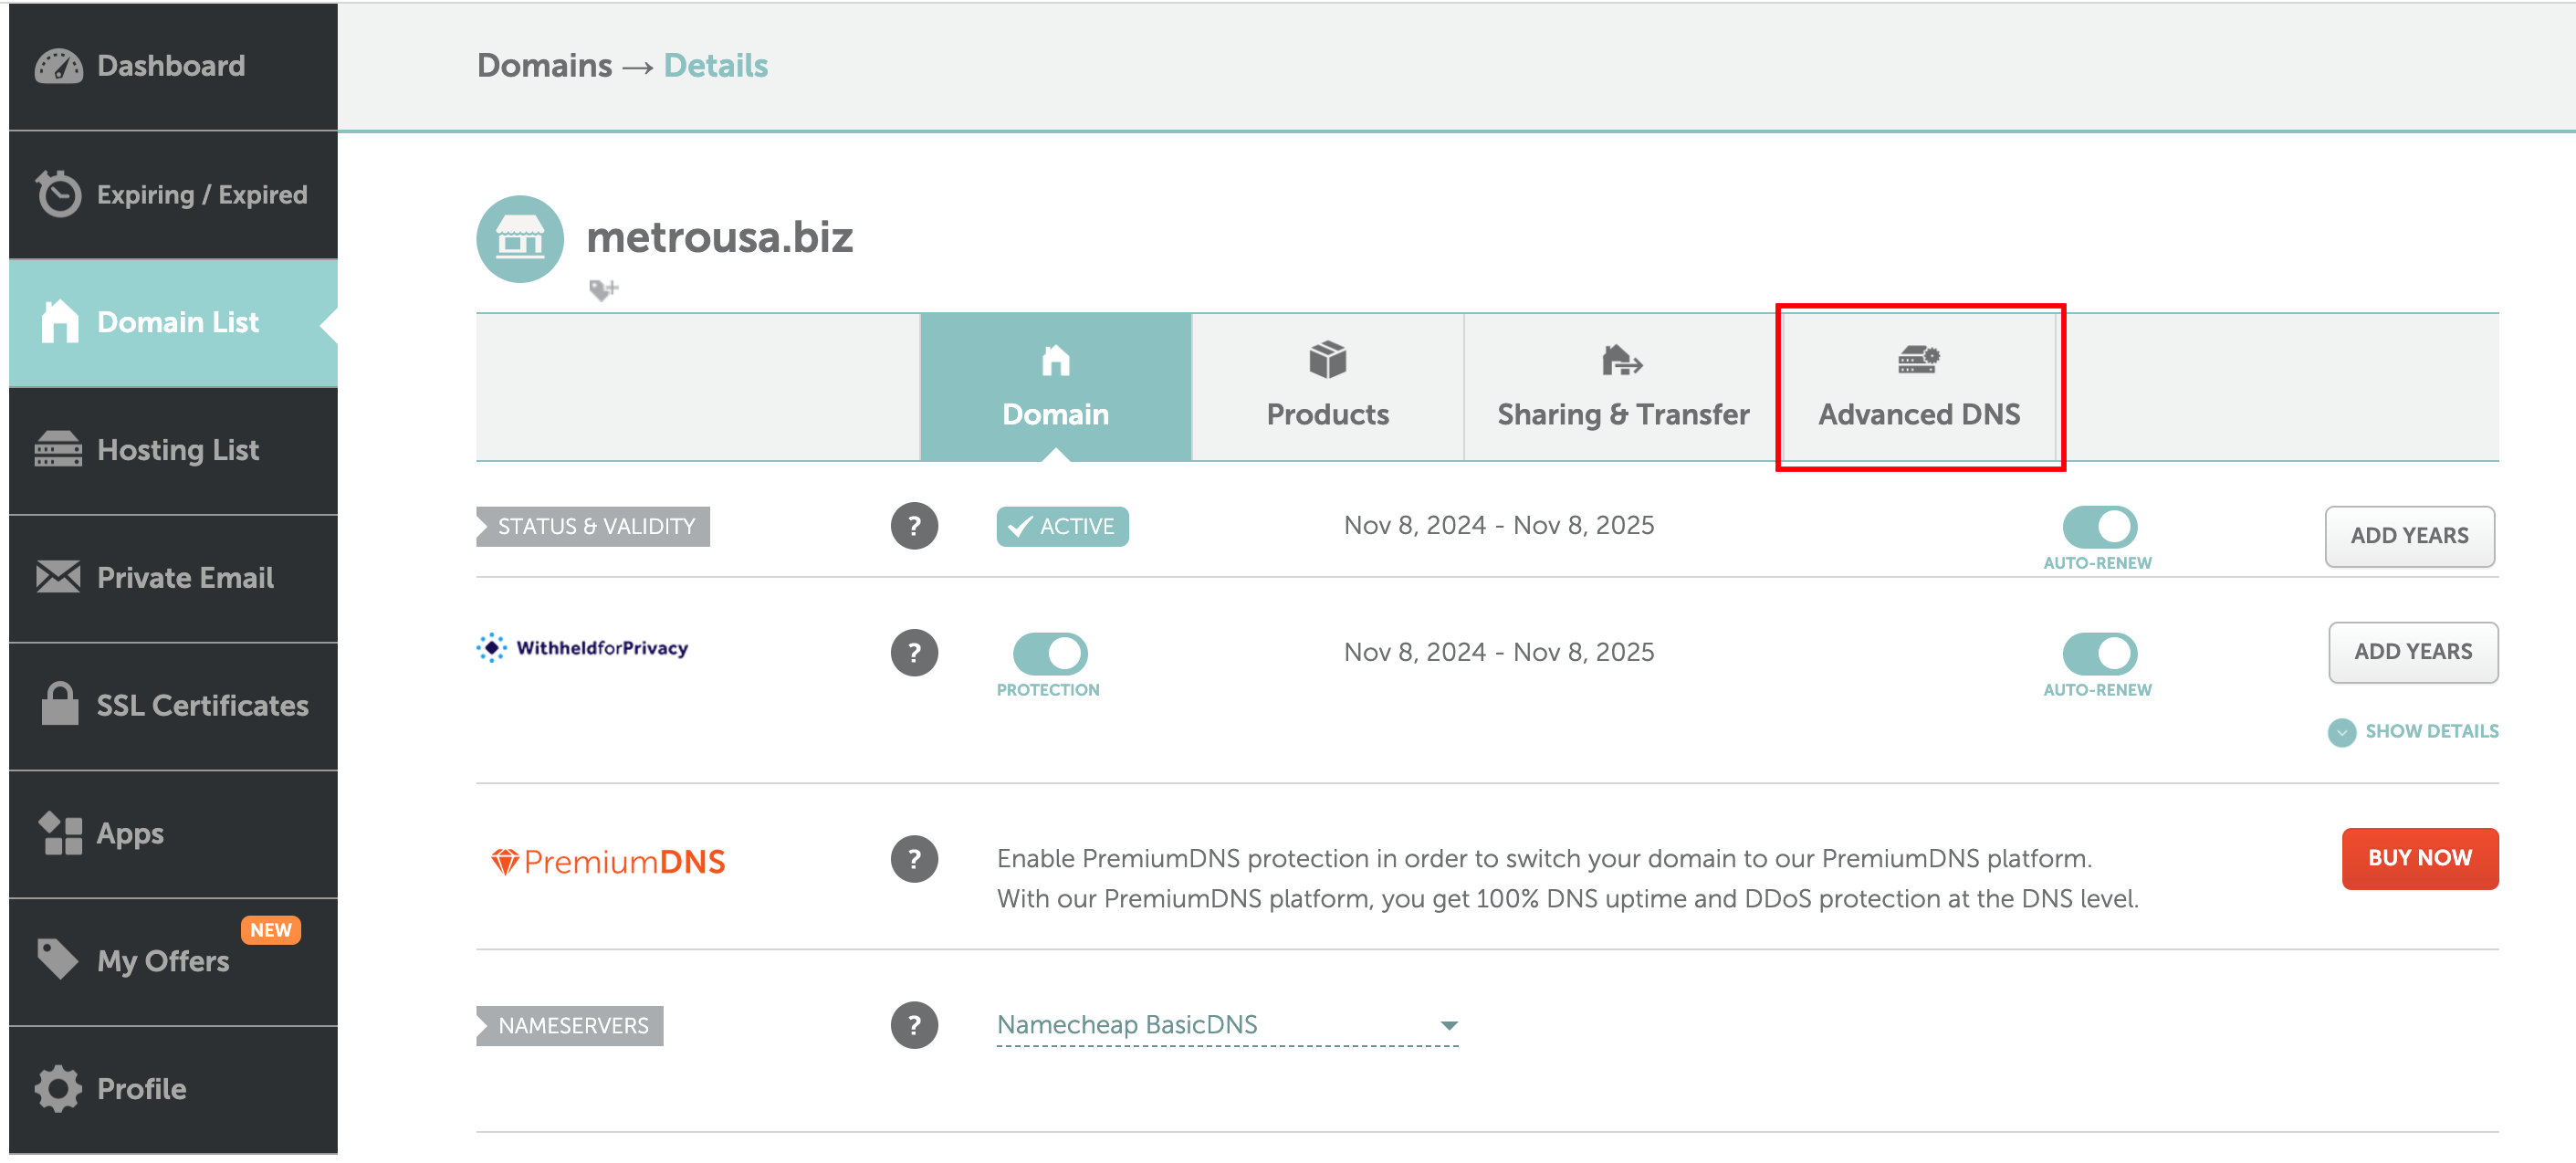Switch to the Advanced DNS tab
The image size is (2576, 1163).
[1917, 387]
